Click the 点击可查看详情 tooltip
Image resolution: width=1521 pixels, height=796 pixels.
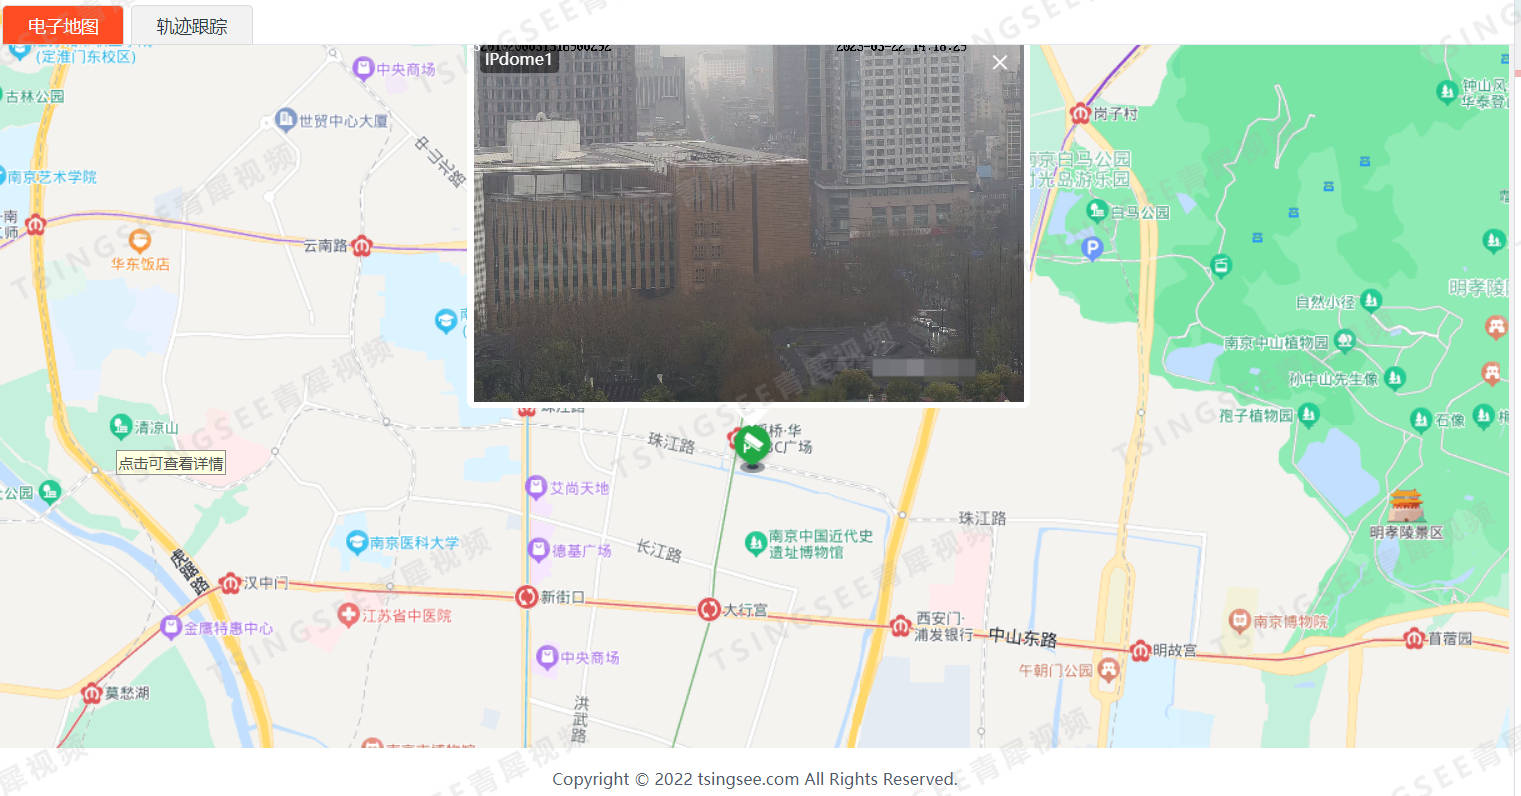click(171, 463)
